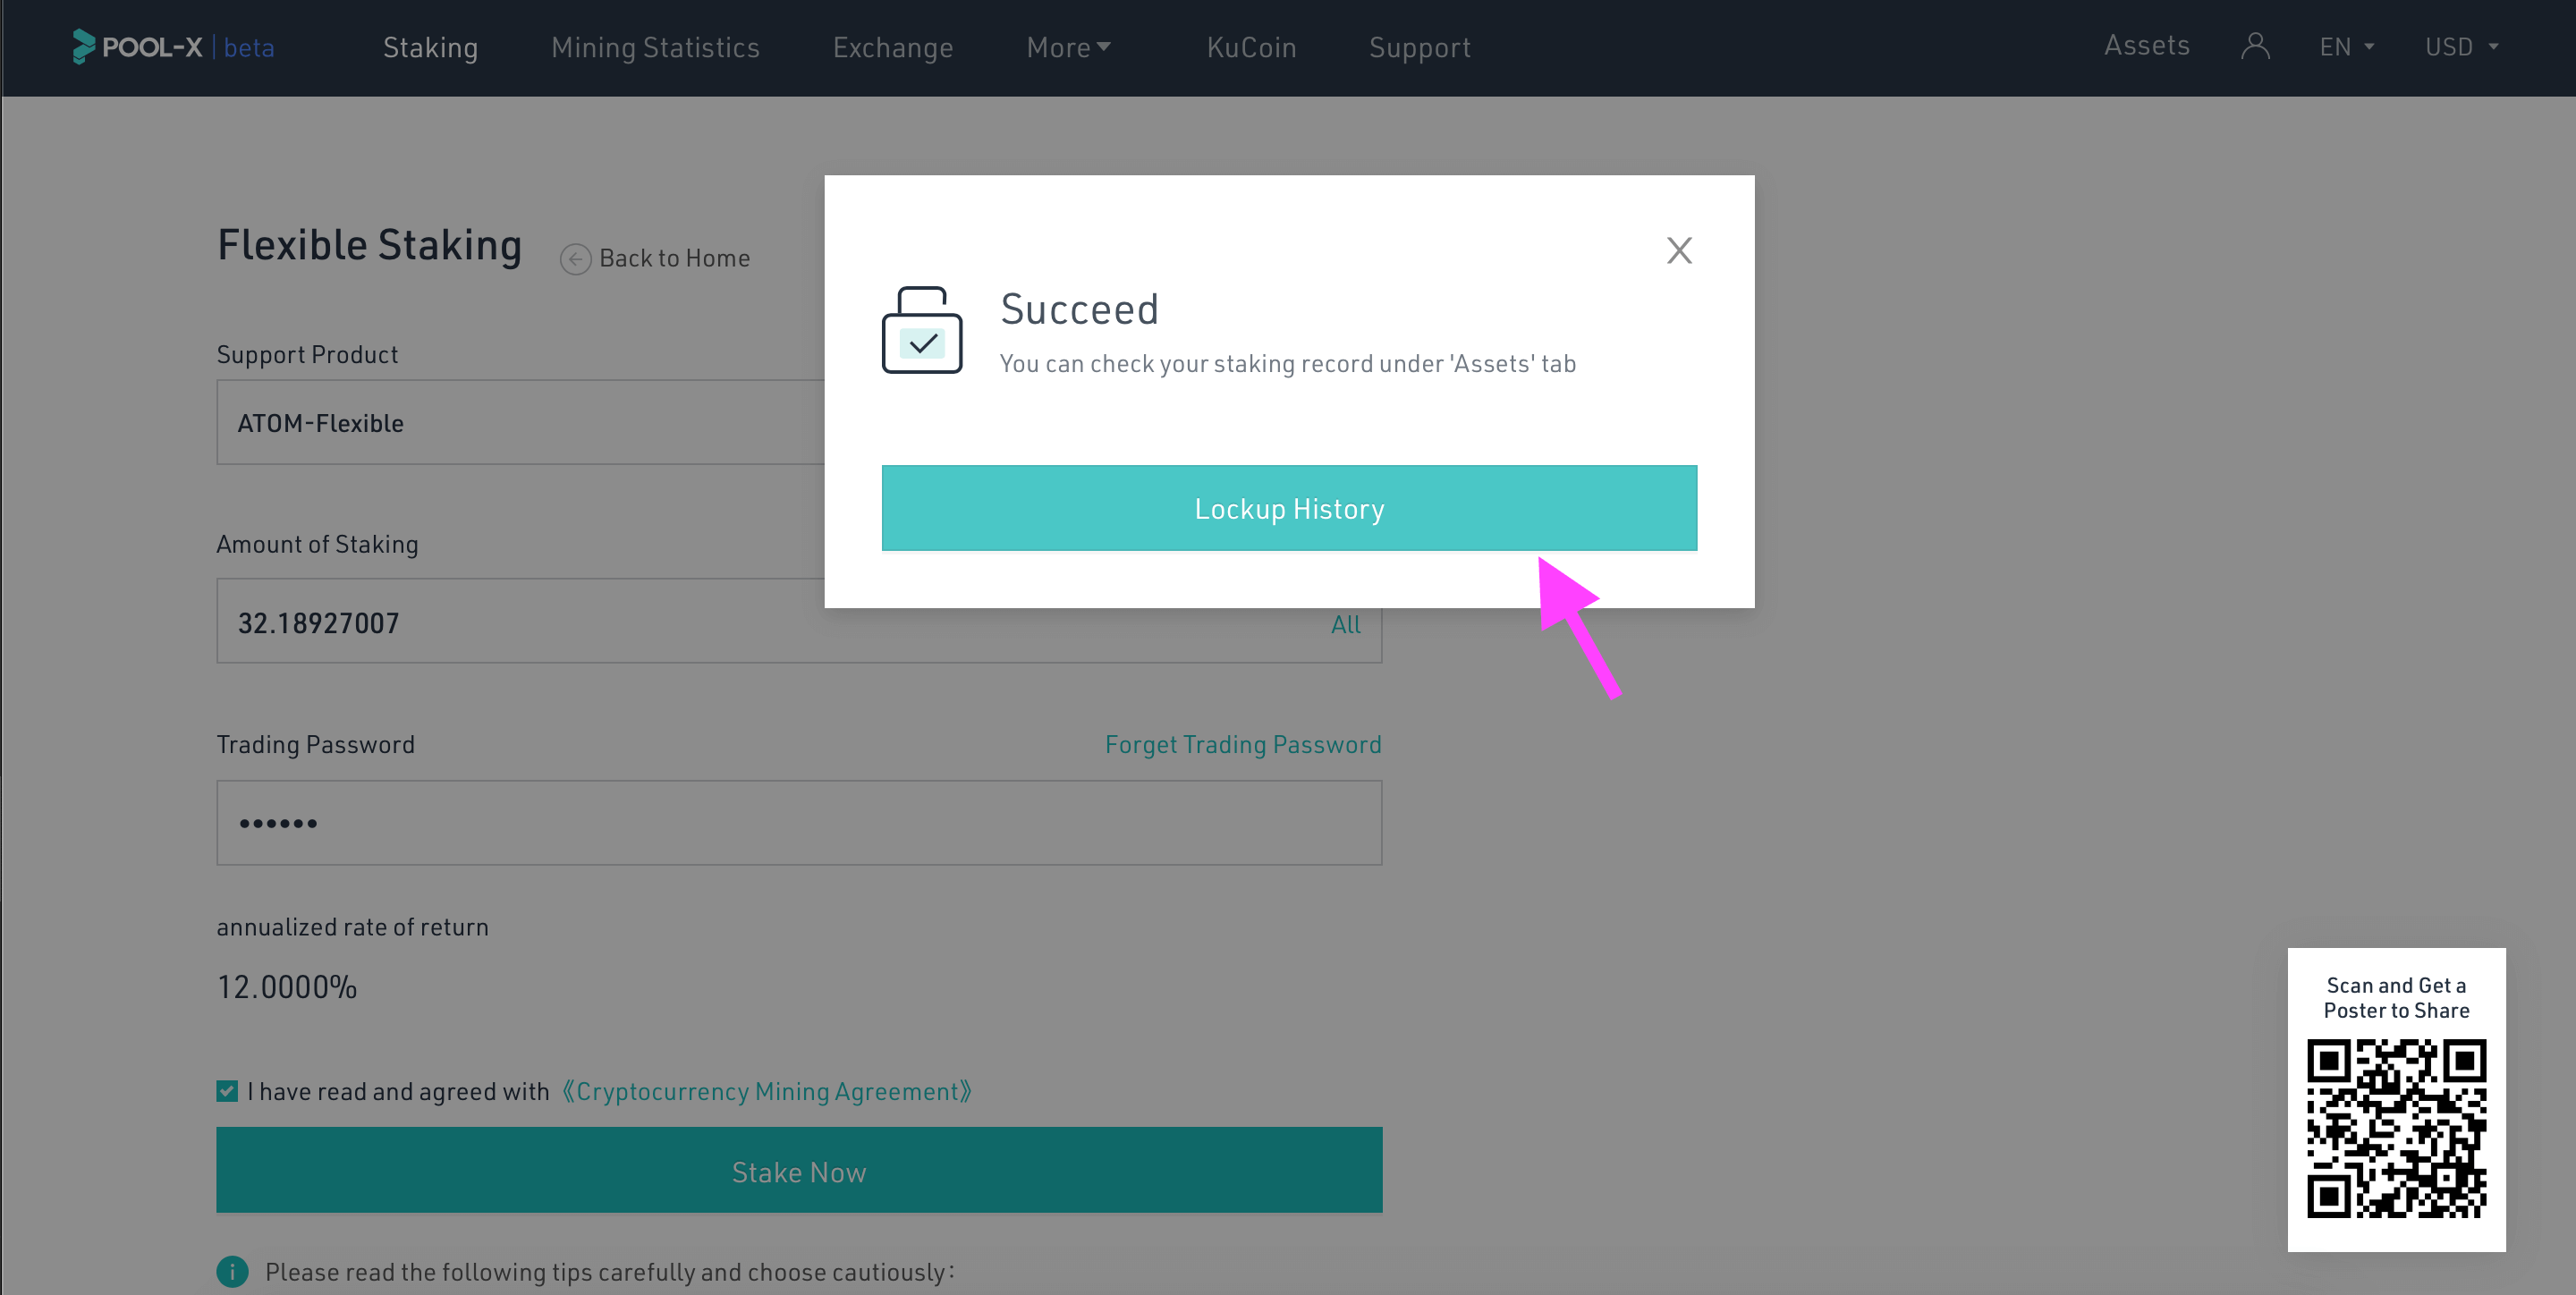Focus the Amount of Staking field
The image size is (2576, 1295).
point(799,621)
